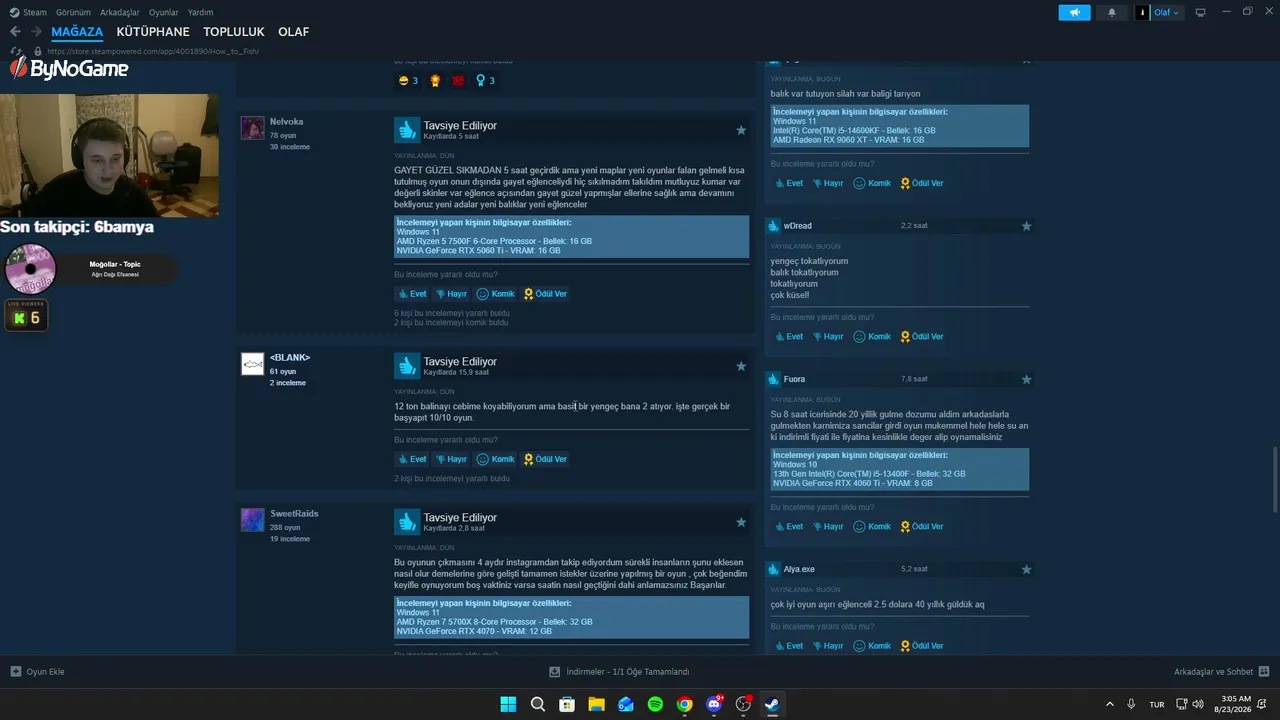This screenshot has height=720, width=1280.
Task: Click Nelvoka's avatar thumbnail
Action: [x=252, y=128]
